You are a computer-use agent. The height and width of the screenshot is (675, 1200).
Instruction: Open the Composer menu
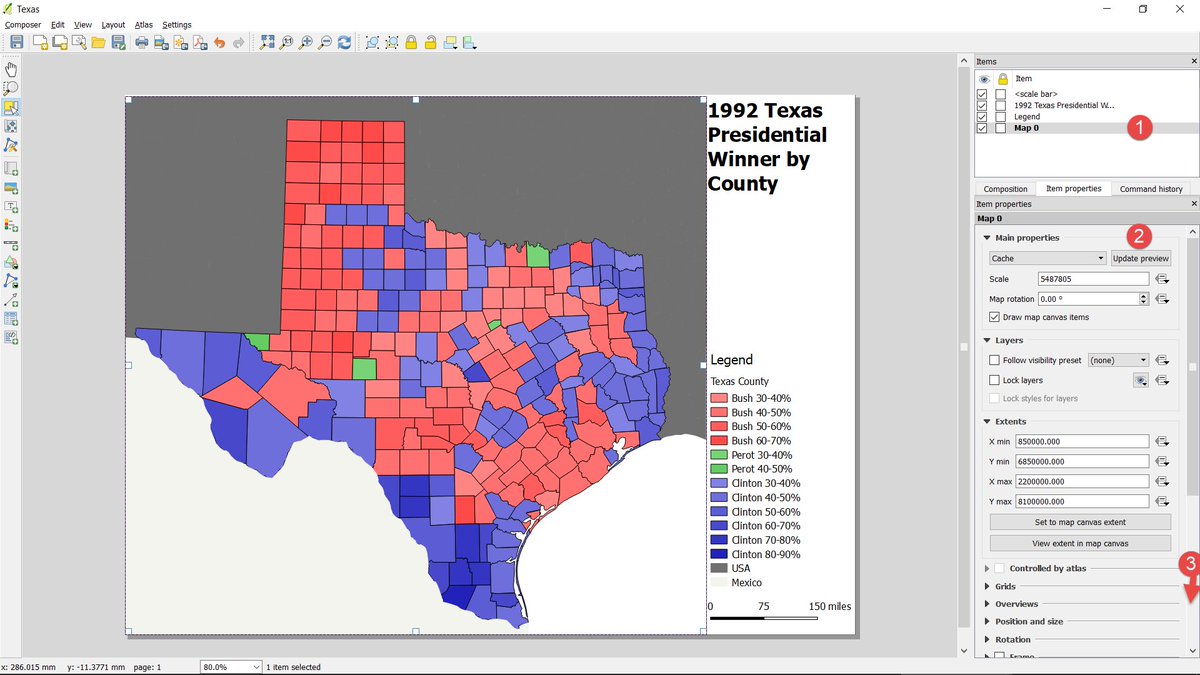[x=23, y=24]
